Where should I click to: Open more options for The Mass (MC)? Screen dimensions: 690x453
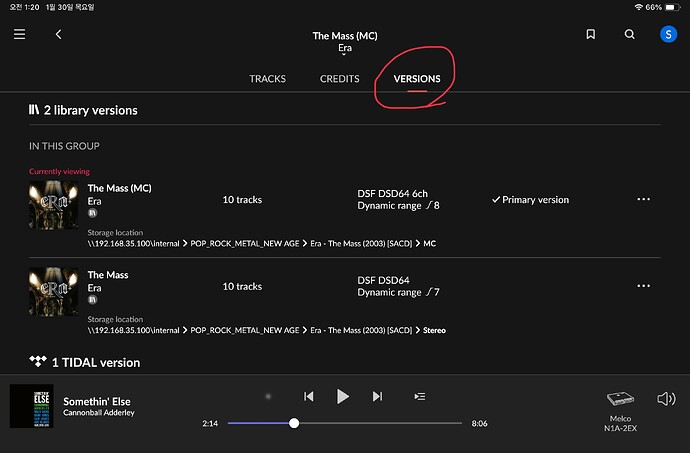coord(643,199)
